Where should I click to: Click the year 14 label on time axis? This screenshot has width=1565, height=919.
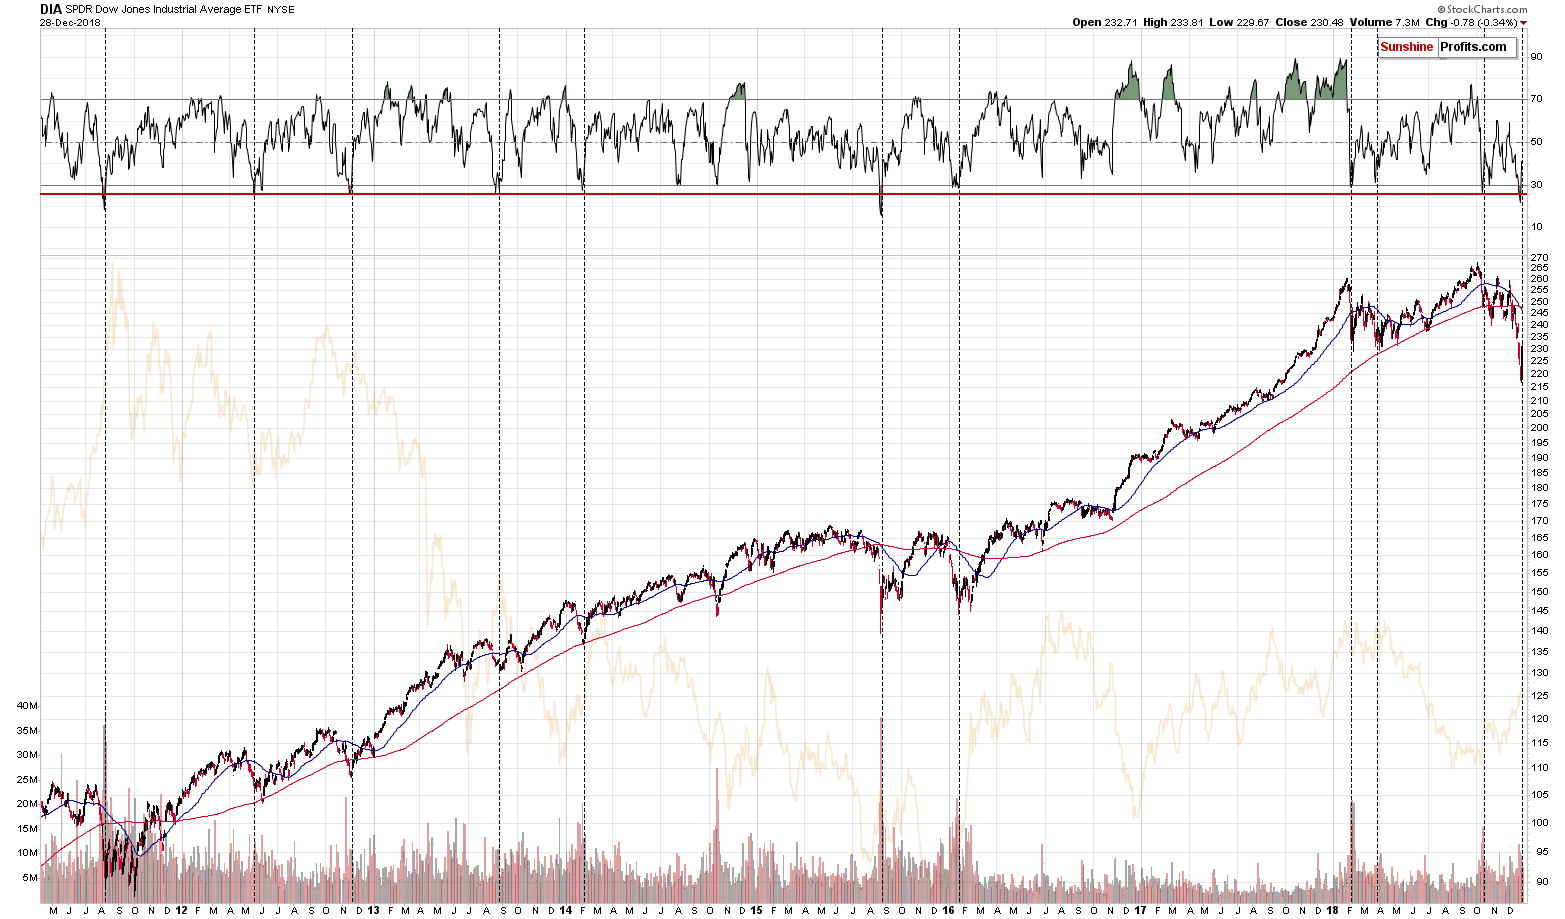coord(566,910)
